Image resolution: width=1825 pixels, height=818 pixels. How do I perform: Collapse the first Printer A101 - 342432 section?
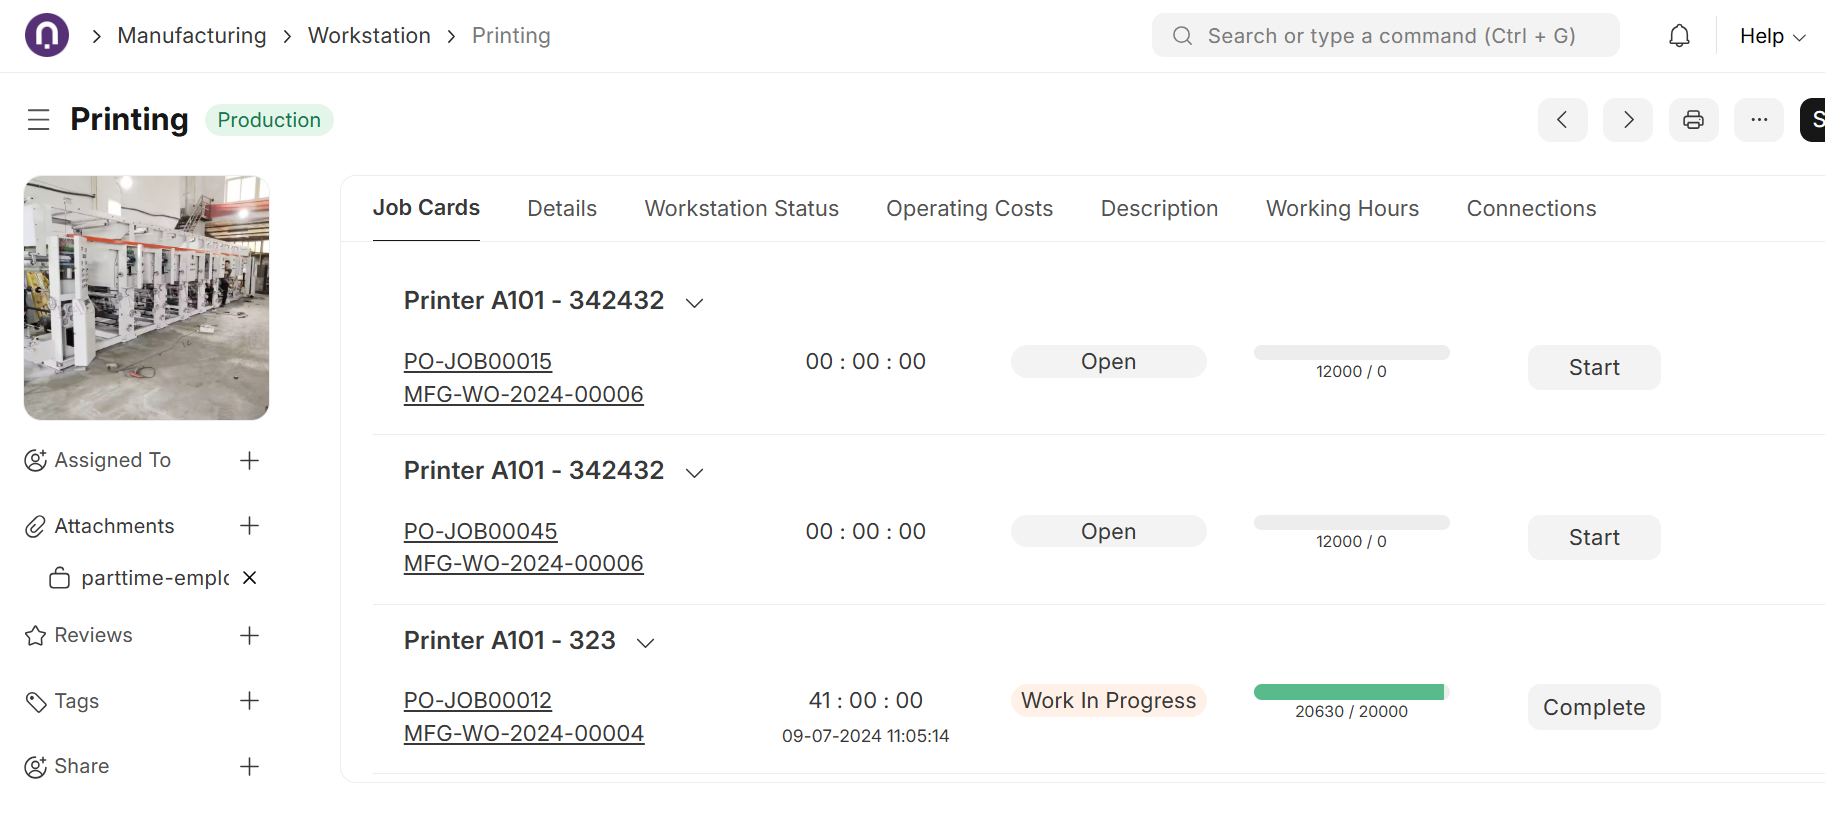pyautogui.click(x=694, y=303)
